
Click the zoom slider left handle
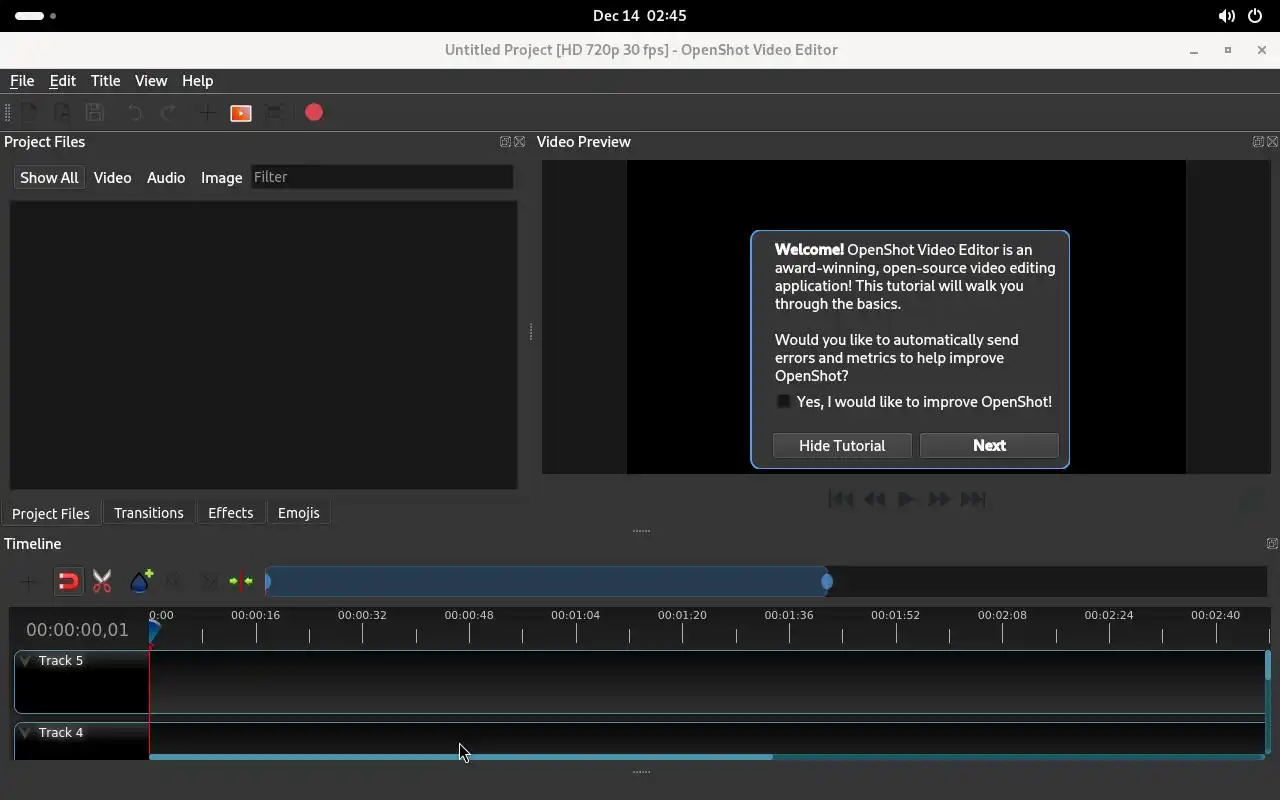click(268, 581)
